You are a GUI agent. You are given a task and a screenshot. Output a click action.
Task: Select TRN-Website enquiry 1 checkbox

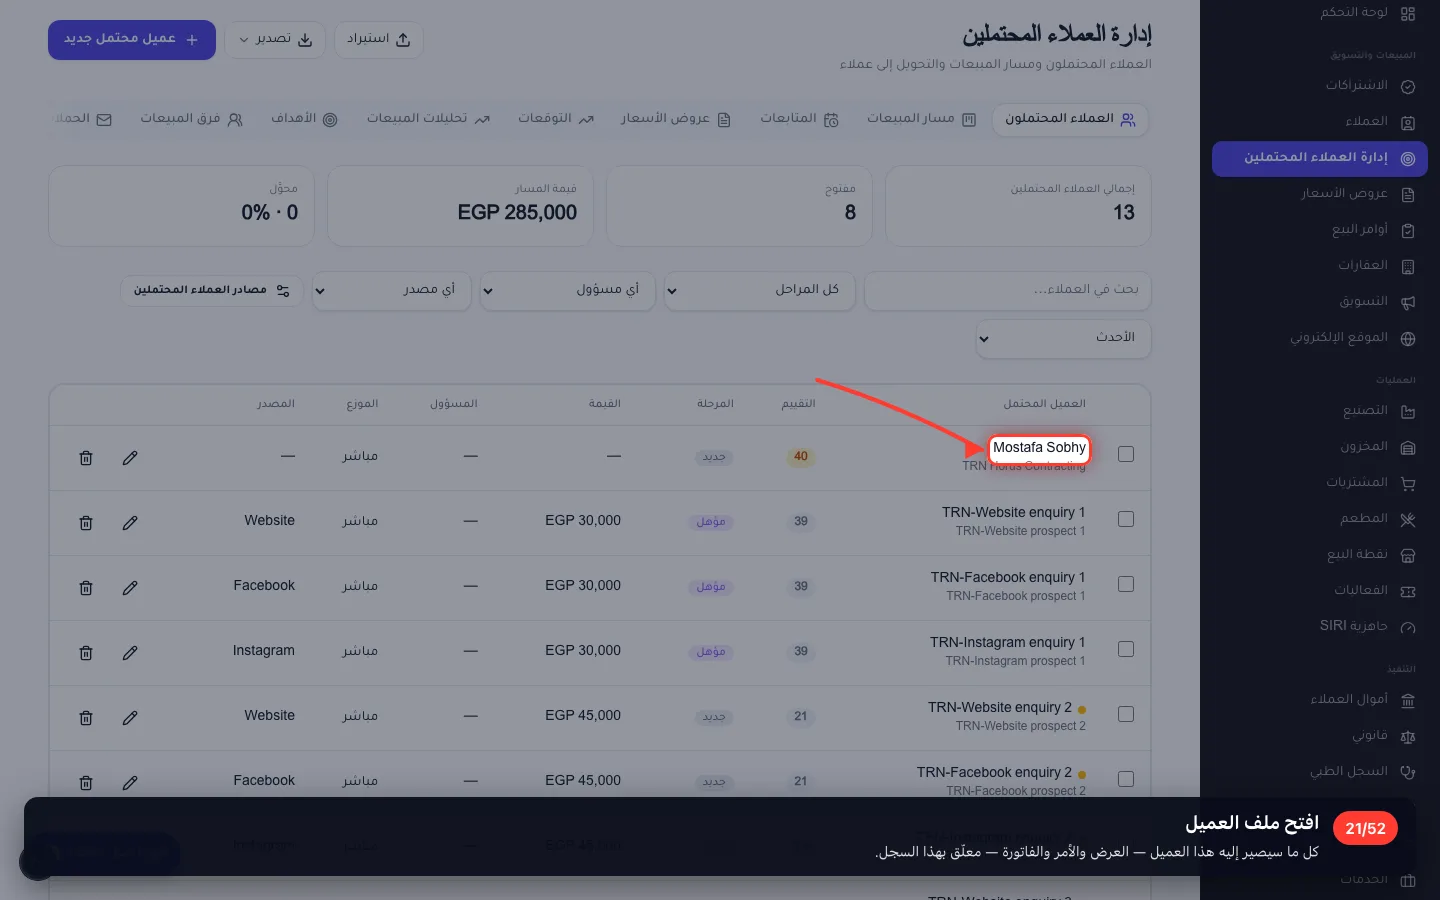[1126, 519]
